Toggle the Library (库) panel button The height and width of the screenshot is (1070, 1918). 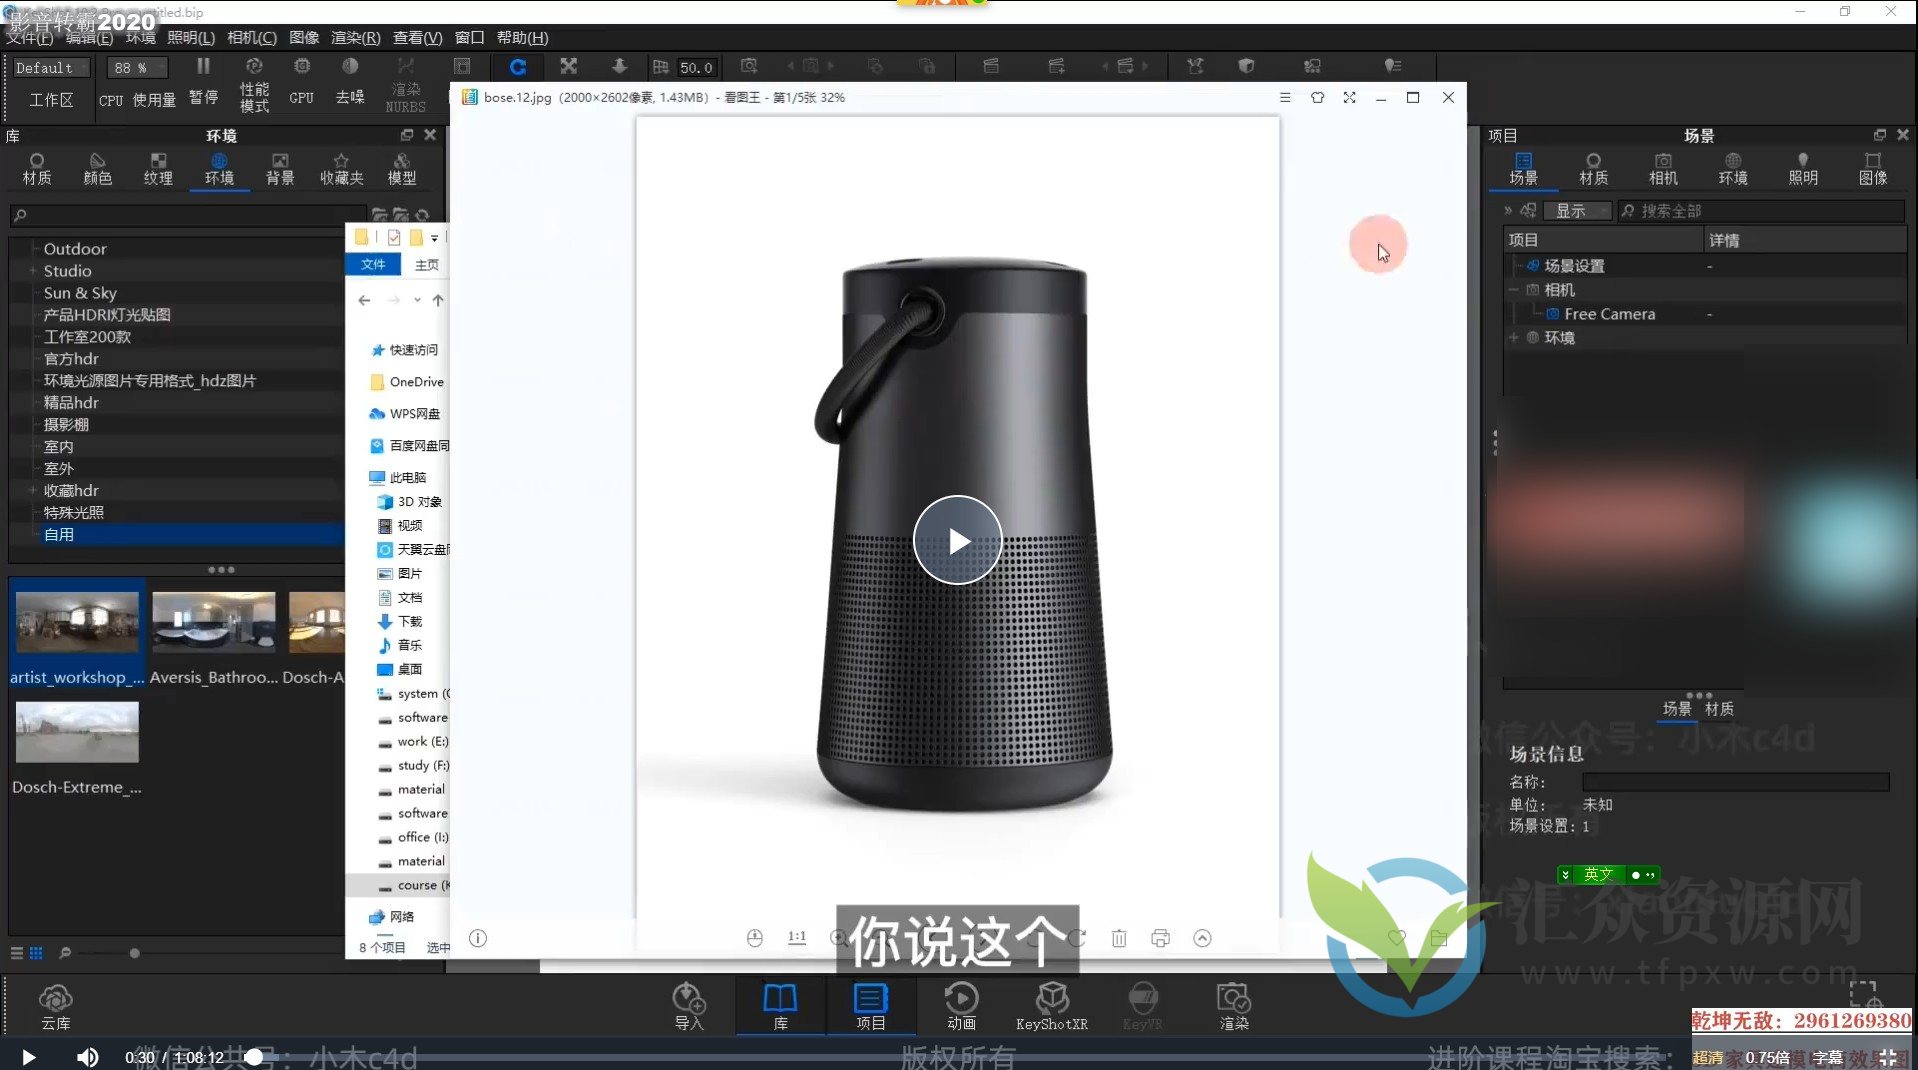(x=780, y=1004)
